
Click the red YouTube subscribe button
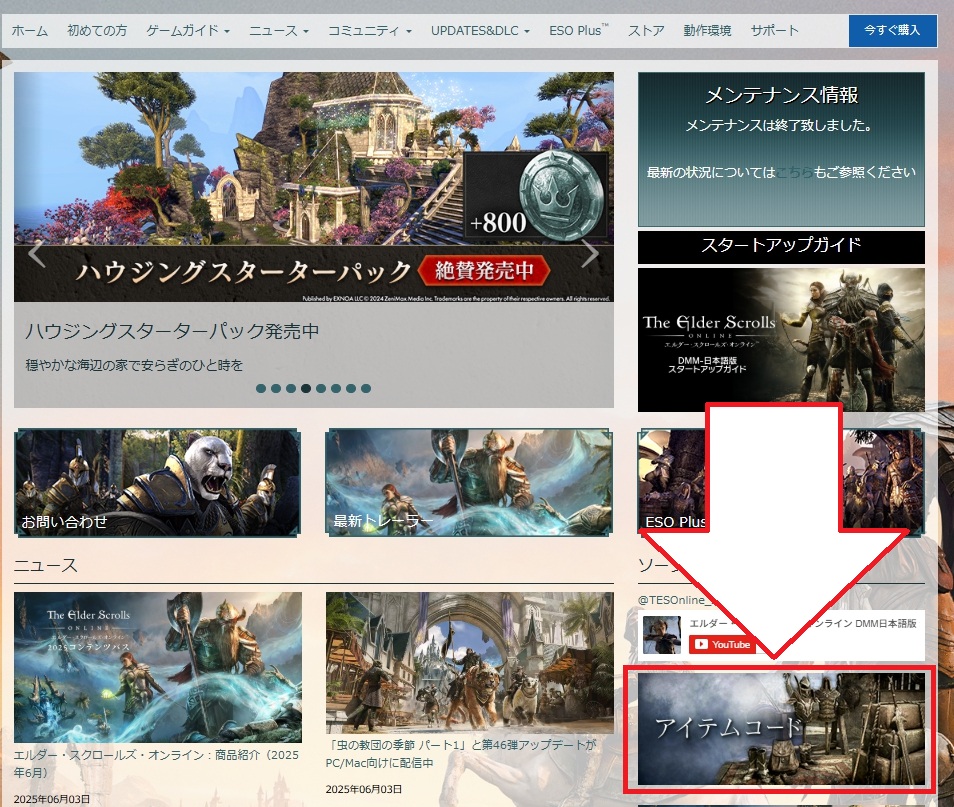point(722,645)
